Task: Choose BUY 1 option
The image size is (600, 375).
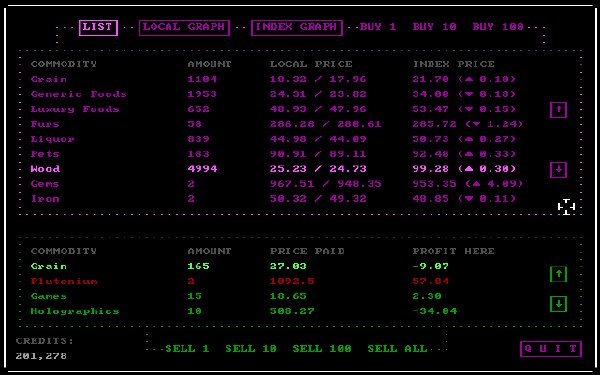Action: (378, 27)
